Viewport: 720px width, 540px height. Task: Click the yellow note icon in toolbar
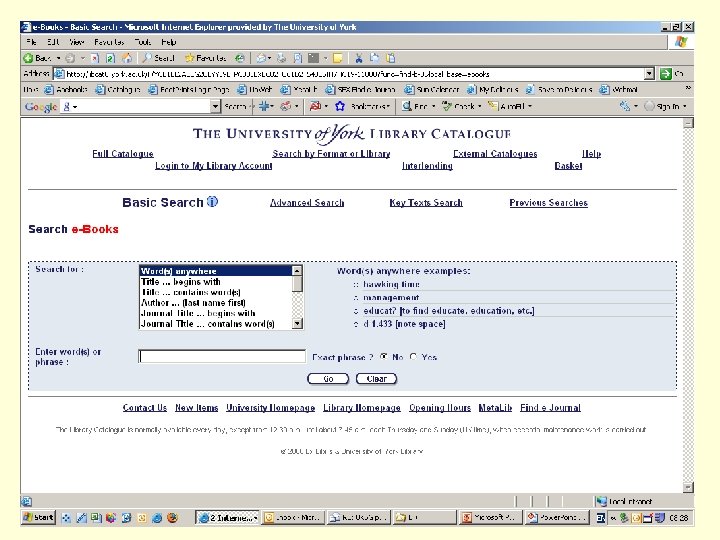(338, 58)
